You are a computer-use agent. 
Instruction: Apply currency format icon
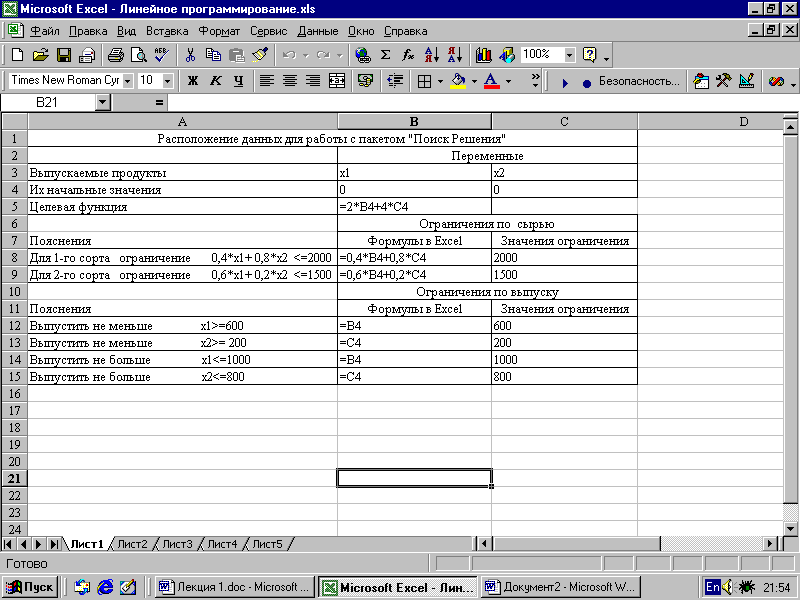pyautogui.click(x=365, y=81)
